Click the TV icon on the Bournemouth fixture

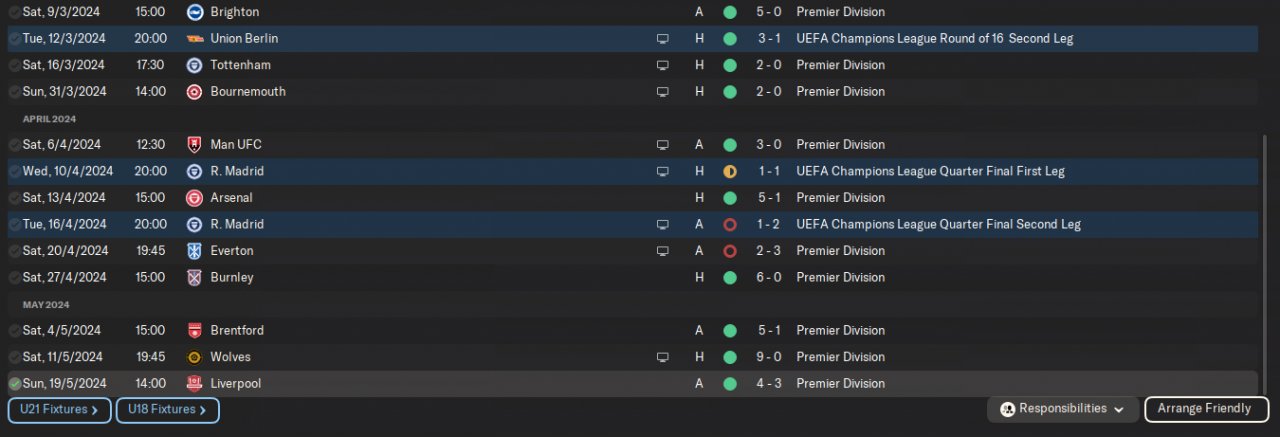(x=661, y=91)
